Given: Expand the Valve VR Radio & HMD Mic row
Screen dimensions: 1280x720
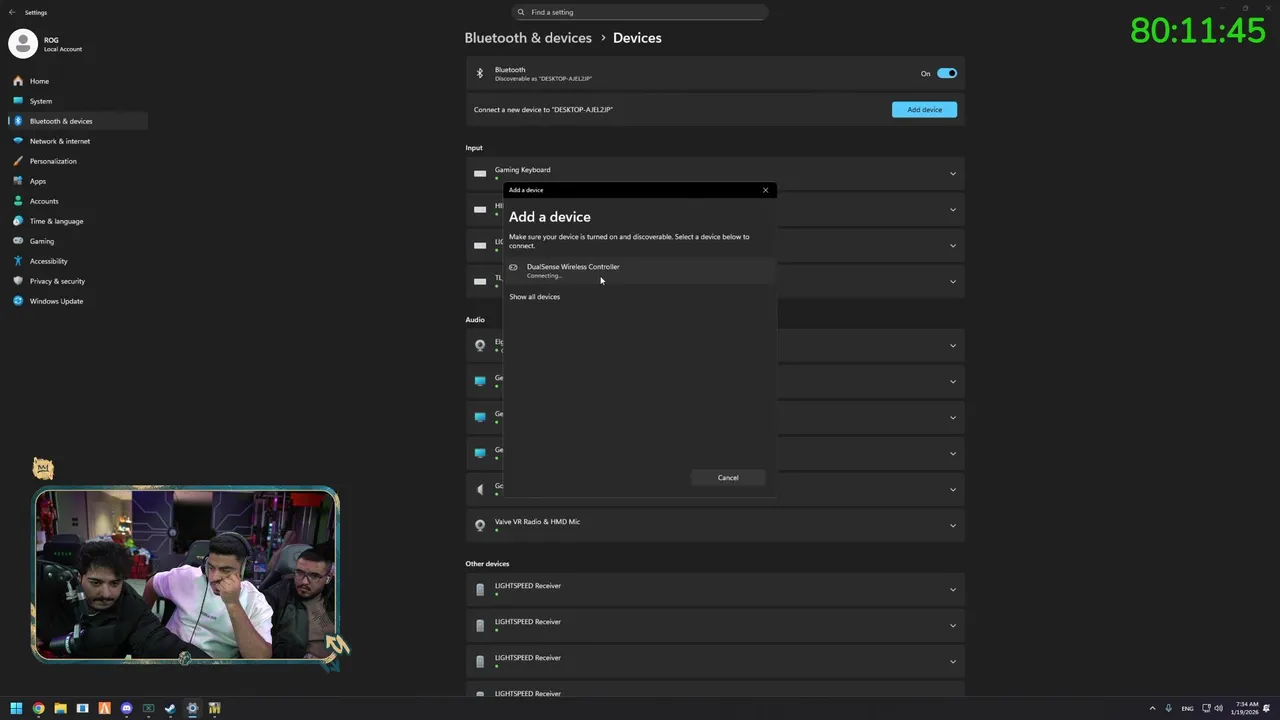Looking at the screenshot, I should (x=953, y=526).
